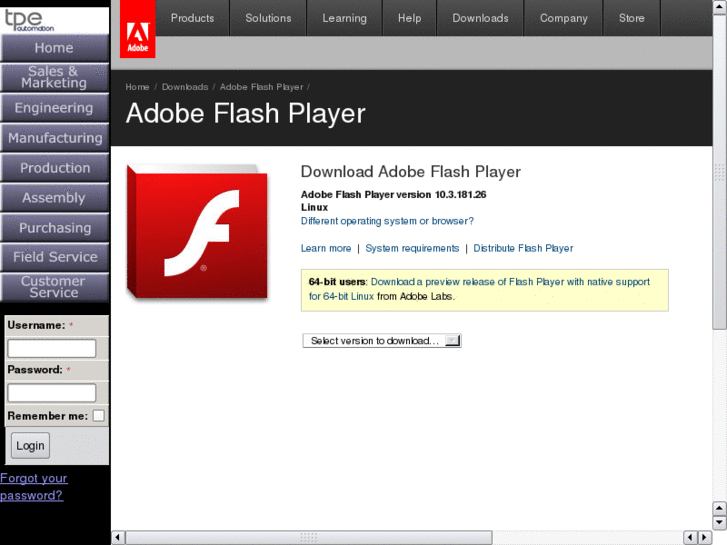This screenshot has height=545, width=727.
Task: Click the Learn more link
Action: pos(326,248)
